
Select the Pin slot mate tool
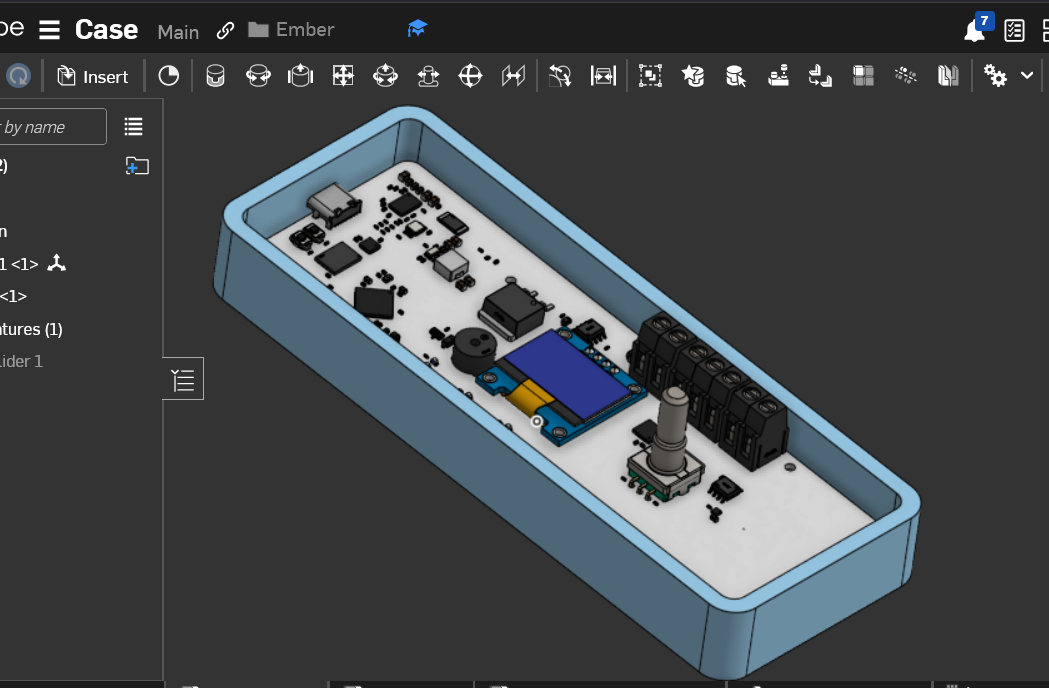tap(428, 76)
